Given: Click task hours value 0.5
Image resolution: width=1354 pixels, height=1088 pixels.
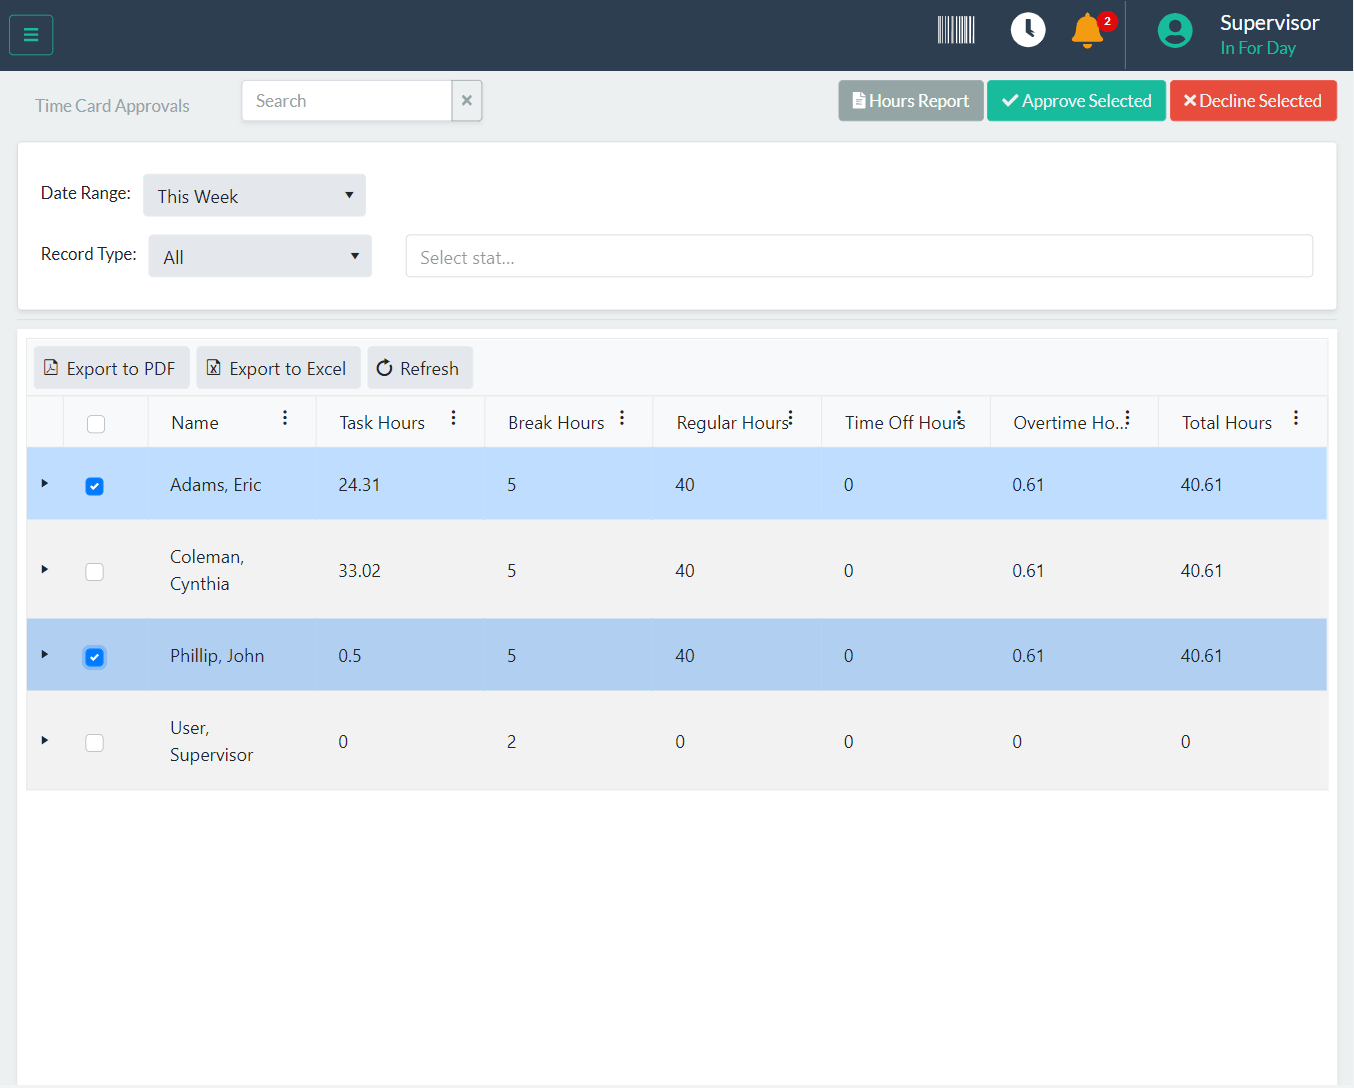Looking at the screenshot, I should pos(350,656).
